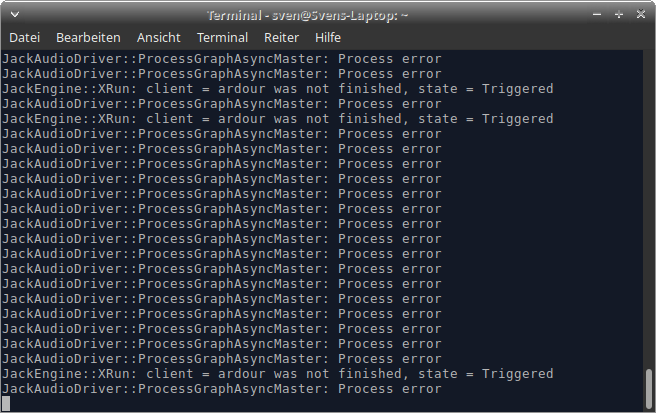Click the second JackEngine::XRun line

pyautogui.click(x=277, y=119)
